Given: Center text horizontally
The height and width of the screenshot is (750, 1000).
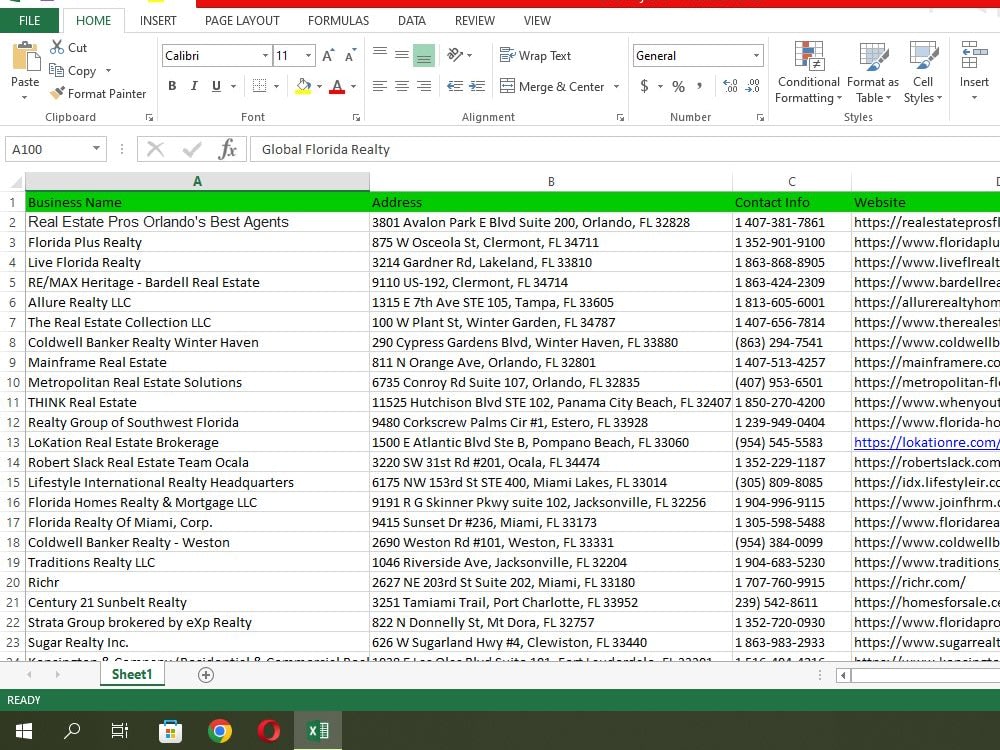Looking at the screenshot, I should point(402,86).
